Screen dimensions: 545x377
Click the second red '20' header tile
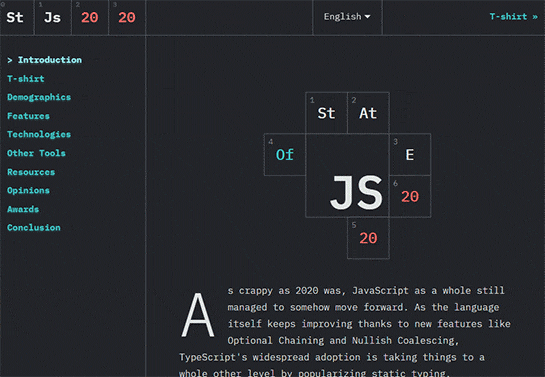tap(127, 17)
